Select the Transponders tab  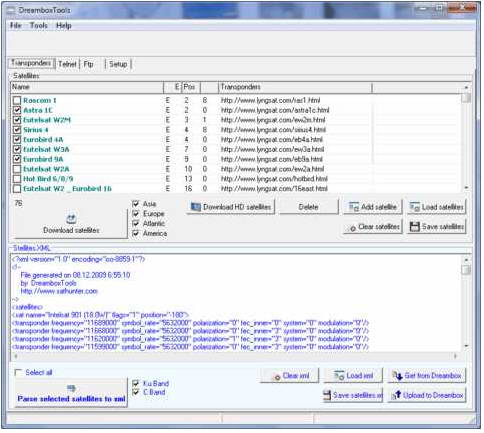tap(31, 63)
